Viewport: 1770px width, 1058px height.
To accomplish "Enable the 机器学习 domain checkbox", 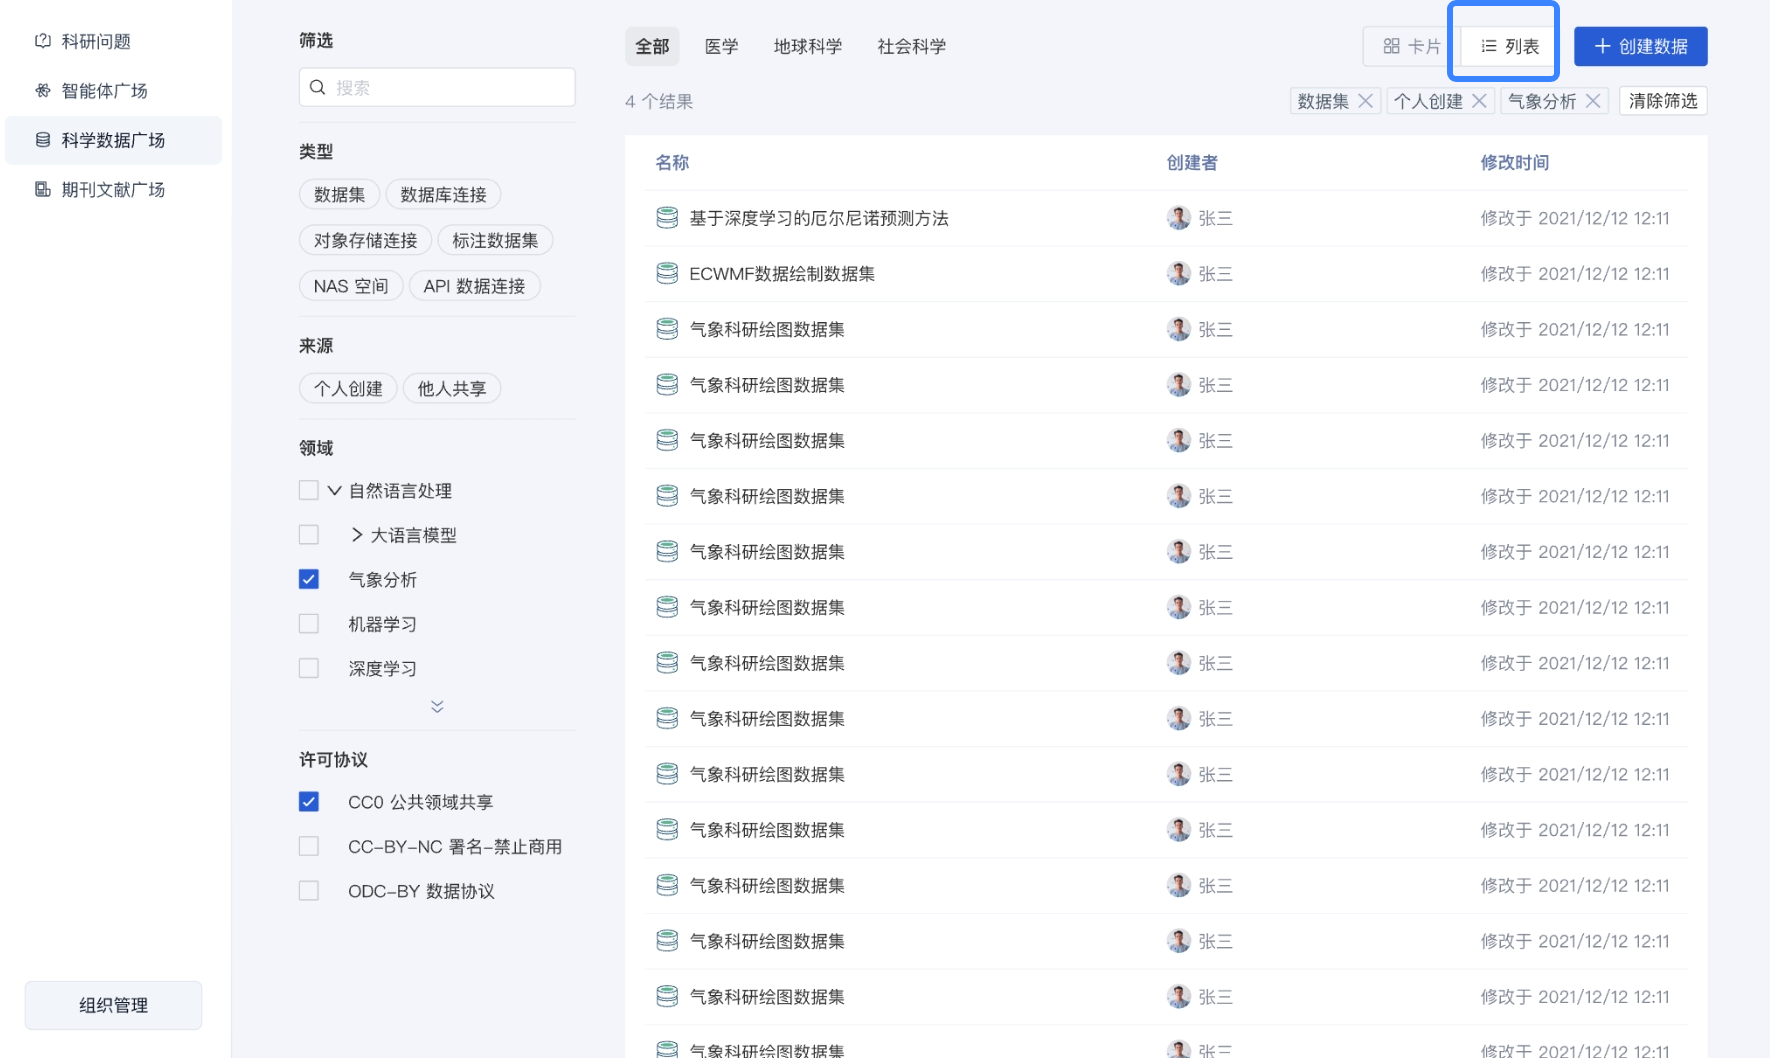I will click(x=309, y=624).
